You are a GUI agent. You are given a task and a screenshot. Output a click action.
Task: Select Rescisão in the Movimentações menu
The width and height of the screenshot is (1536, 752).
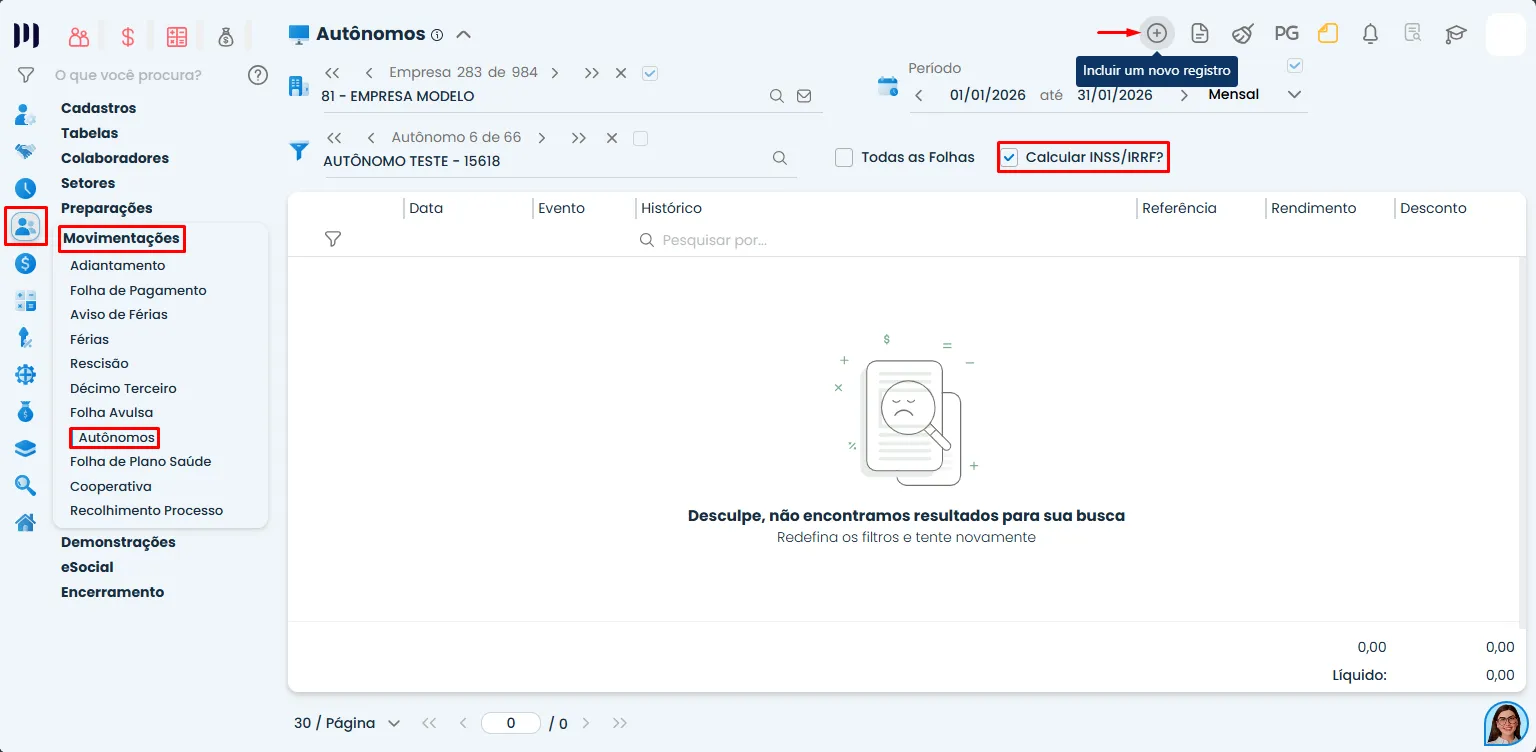99,363
